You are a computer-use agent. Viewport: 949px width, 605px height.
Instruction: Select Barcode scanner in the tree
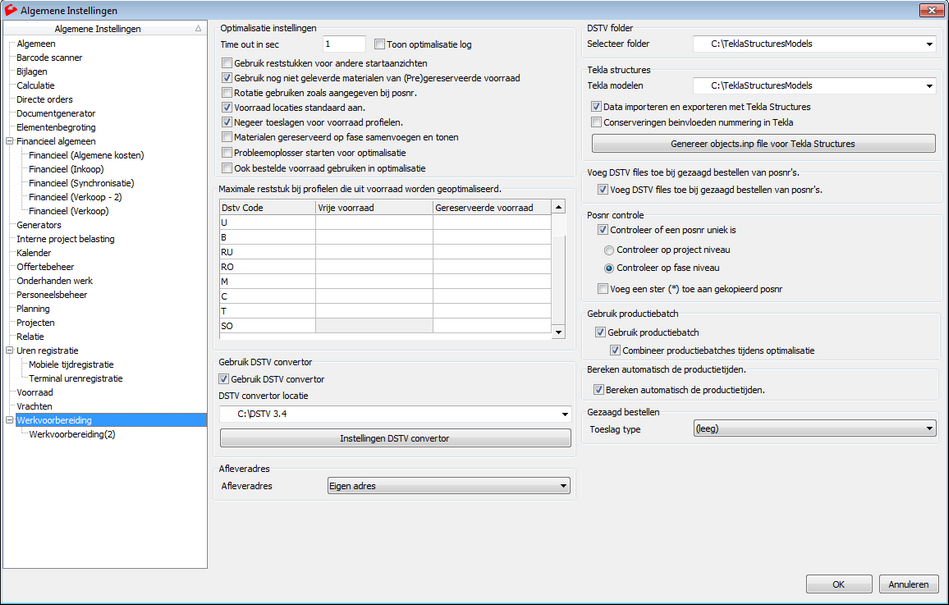(49, 57)
